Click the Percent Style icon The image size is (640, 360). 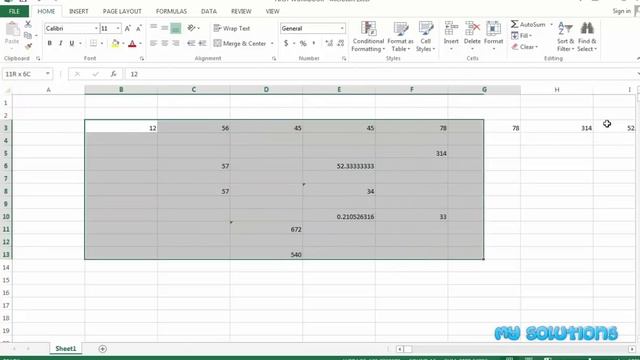click(x=303, y=43)
